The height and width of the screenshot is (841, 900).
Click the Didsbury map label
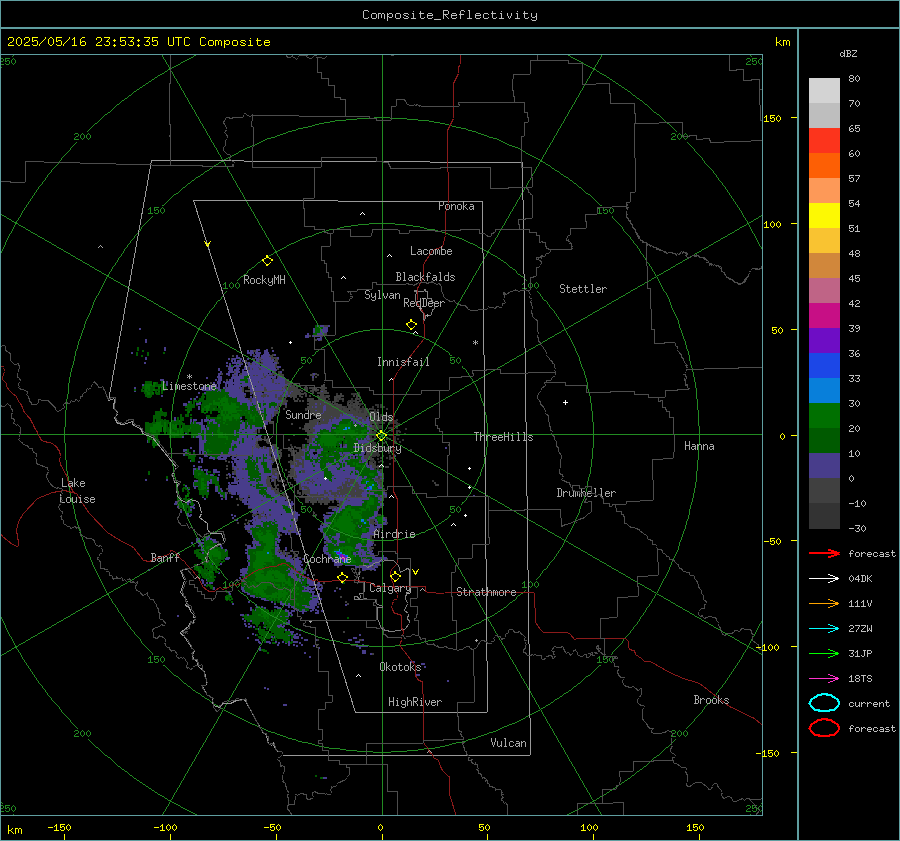(378, 448)
